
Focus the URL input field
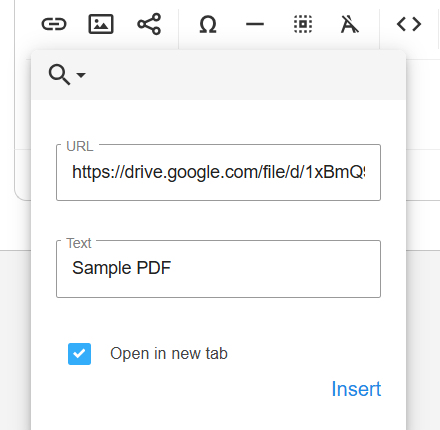pyautogui.click(x=218, y=172)
